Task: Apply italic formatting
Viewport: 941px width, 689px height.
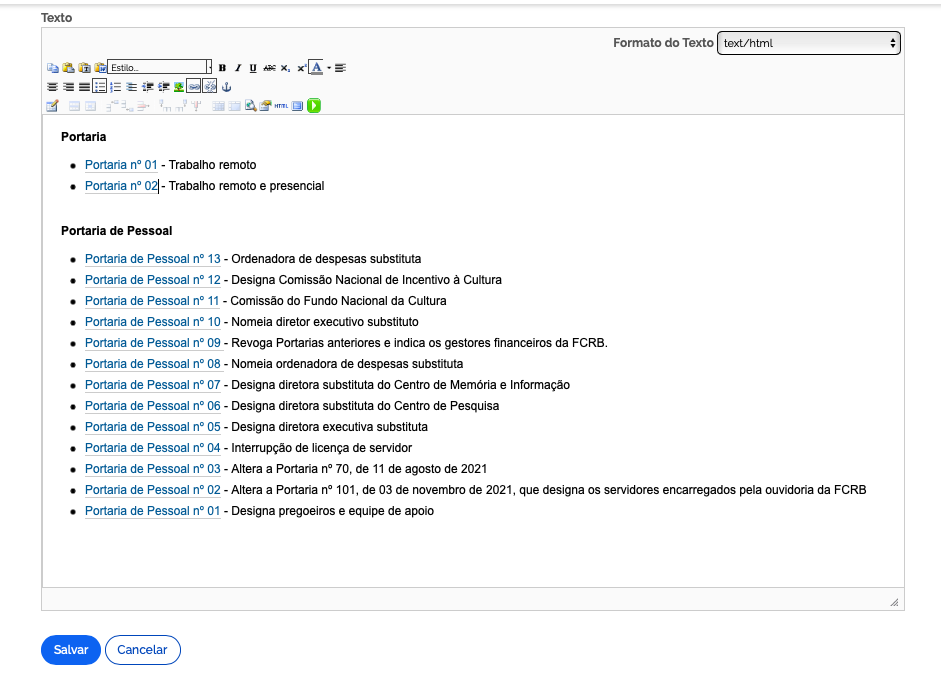Action: 238,68
